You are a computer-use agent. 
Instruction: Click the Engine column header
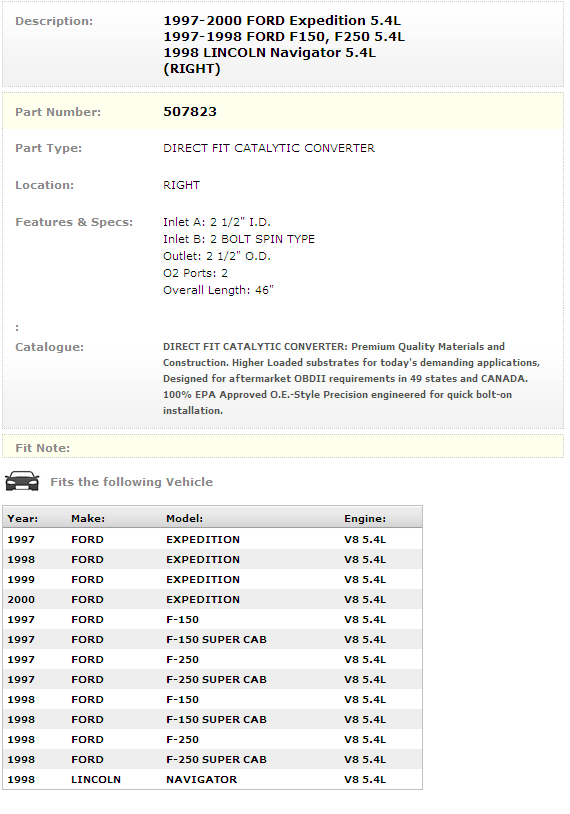[365, 519]
